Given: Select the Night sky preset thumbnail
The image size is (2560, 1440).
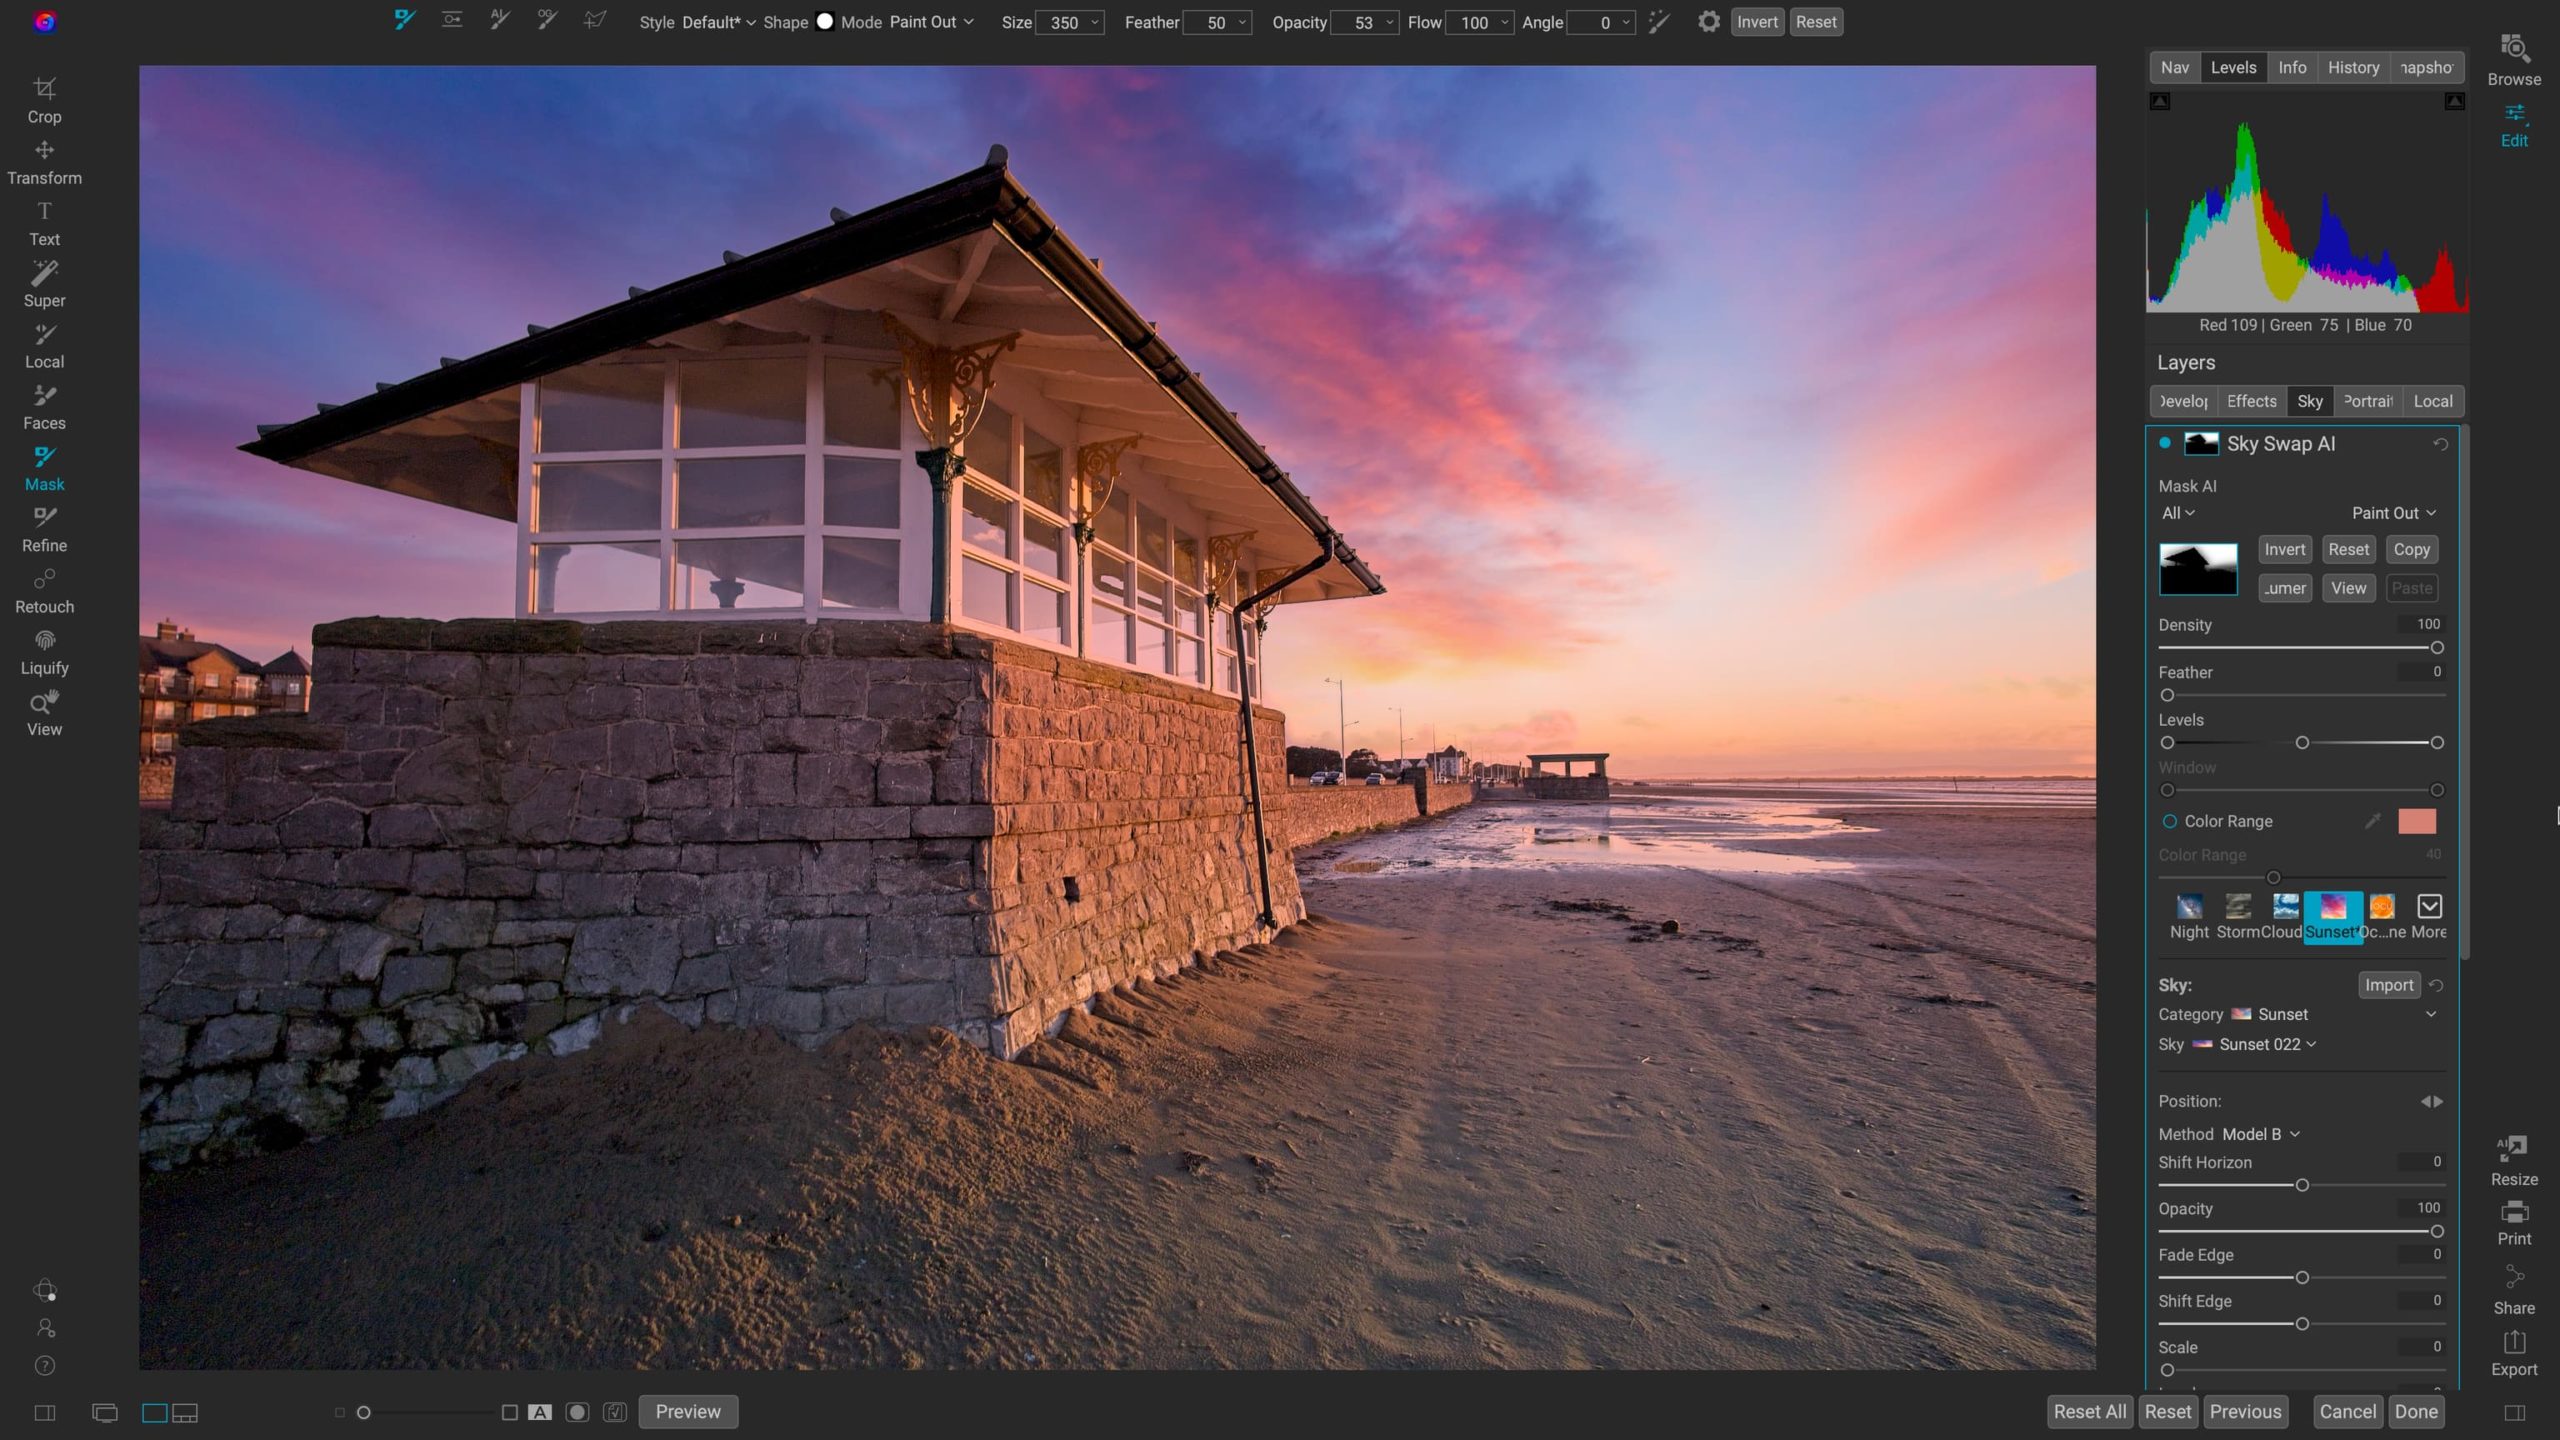Looking at the screenshot, I should (2189, 907).
